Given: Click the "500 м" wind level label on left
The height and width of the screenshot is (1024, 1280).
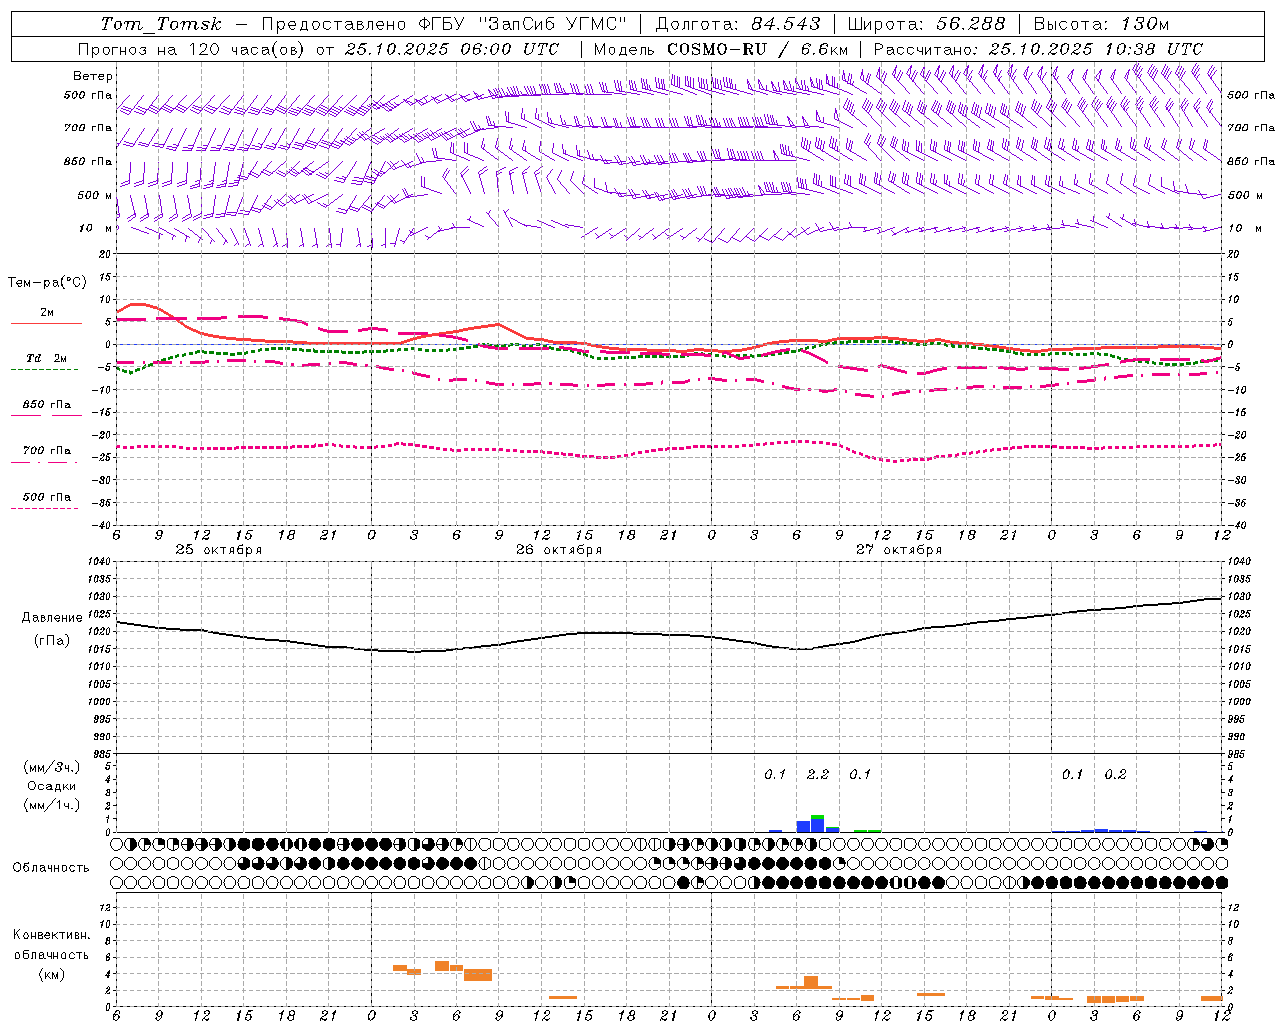Looking at the screenshot, I should [x=95, y=195].
